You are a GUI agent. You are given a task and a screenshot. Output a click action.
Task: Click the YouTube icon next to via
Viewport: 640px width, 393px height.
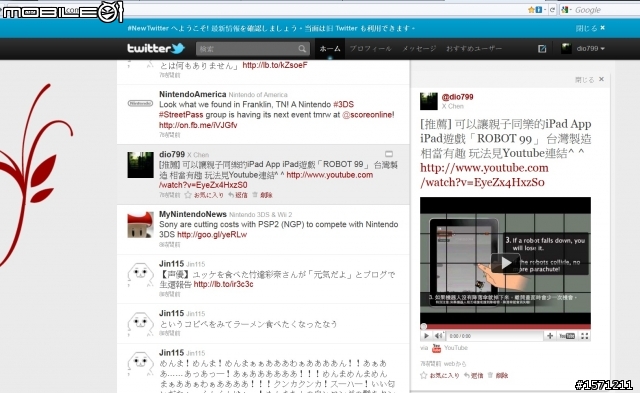(x=436, y=348)
